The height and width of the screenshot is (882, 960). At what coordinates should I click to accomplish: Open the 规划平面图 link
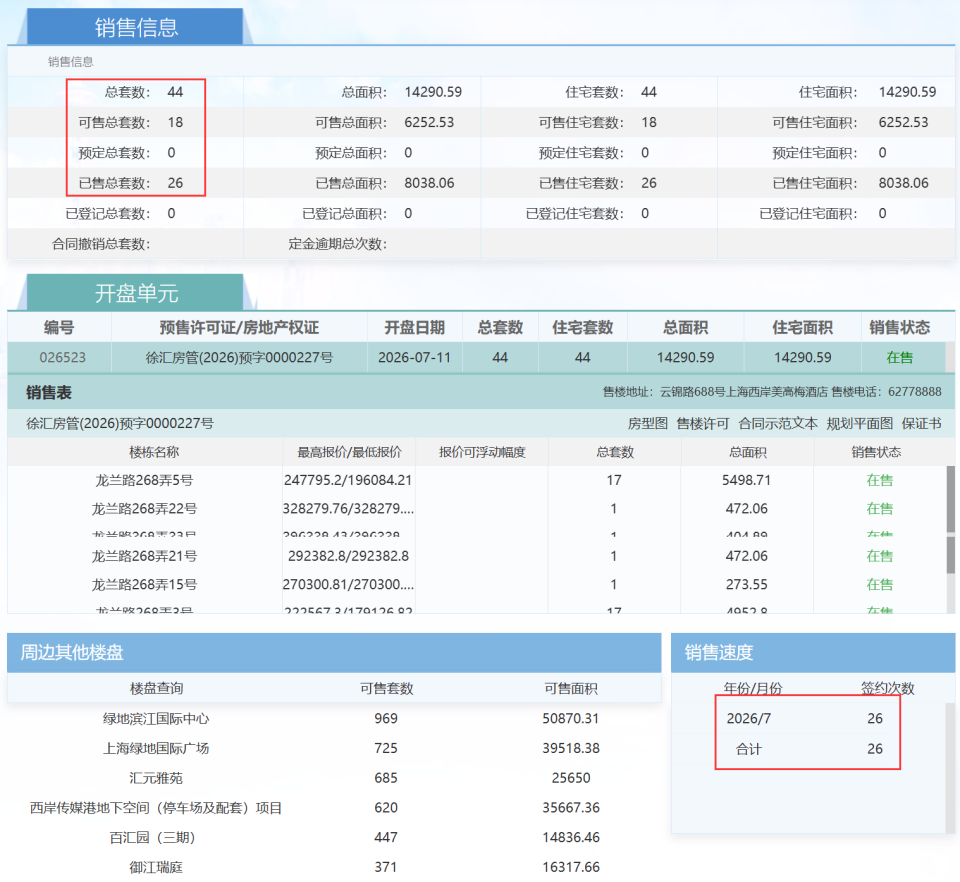[x=860, y=424]
